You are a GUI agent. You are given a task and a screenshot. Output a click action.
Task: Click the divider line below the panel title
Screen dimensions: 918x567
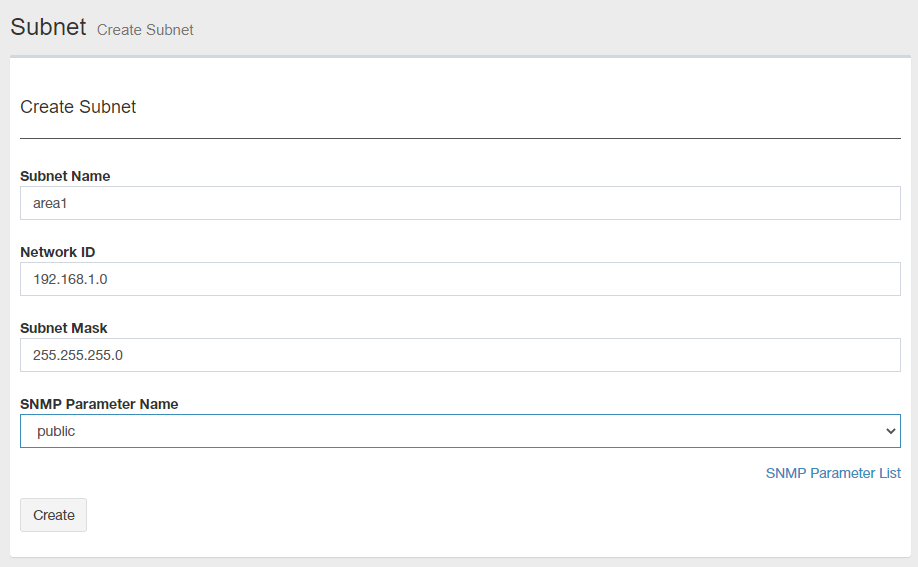point(460,138)
